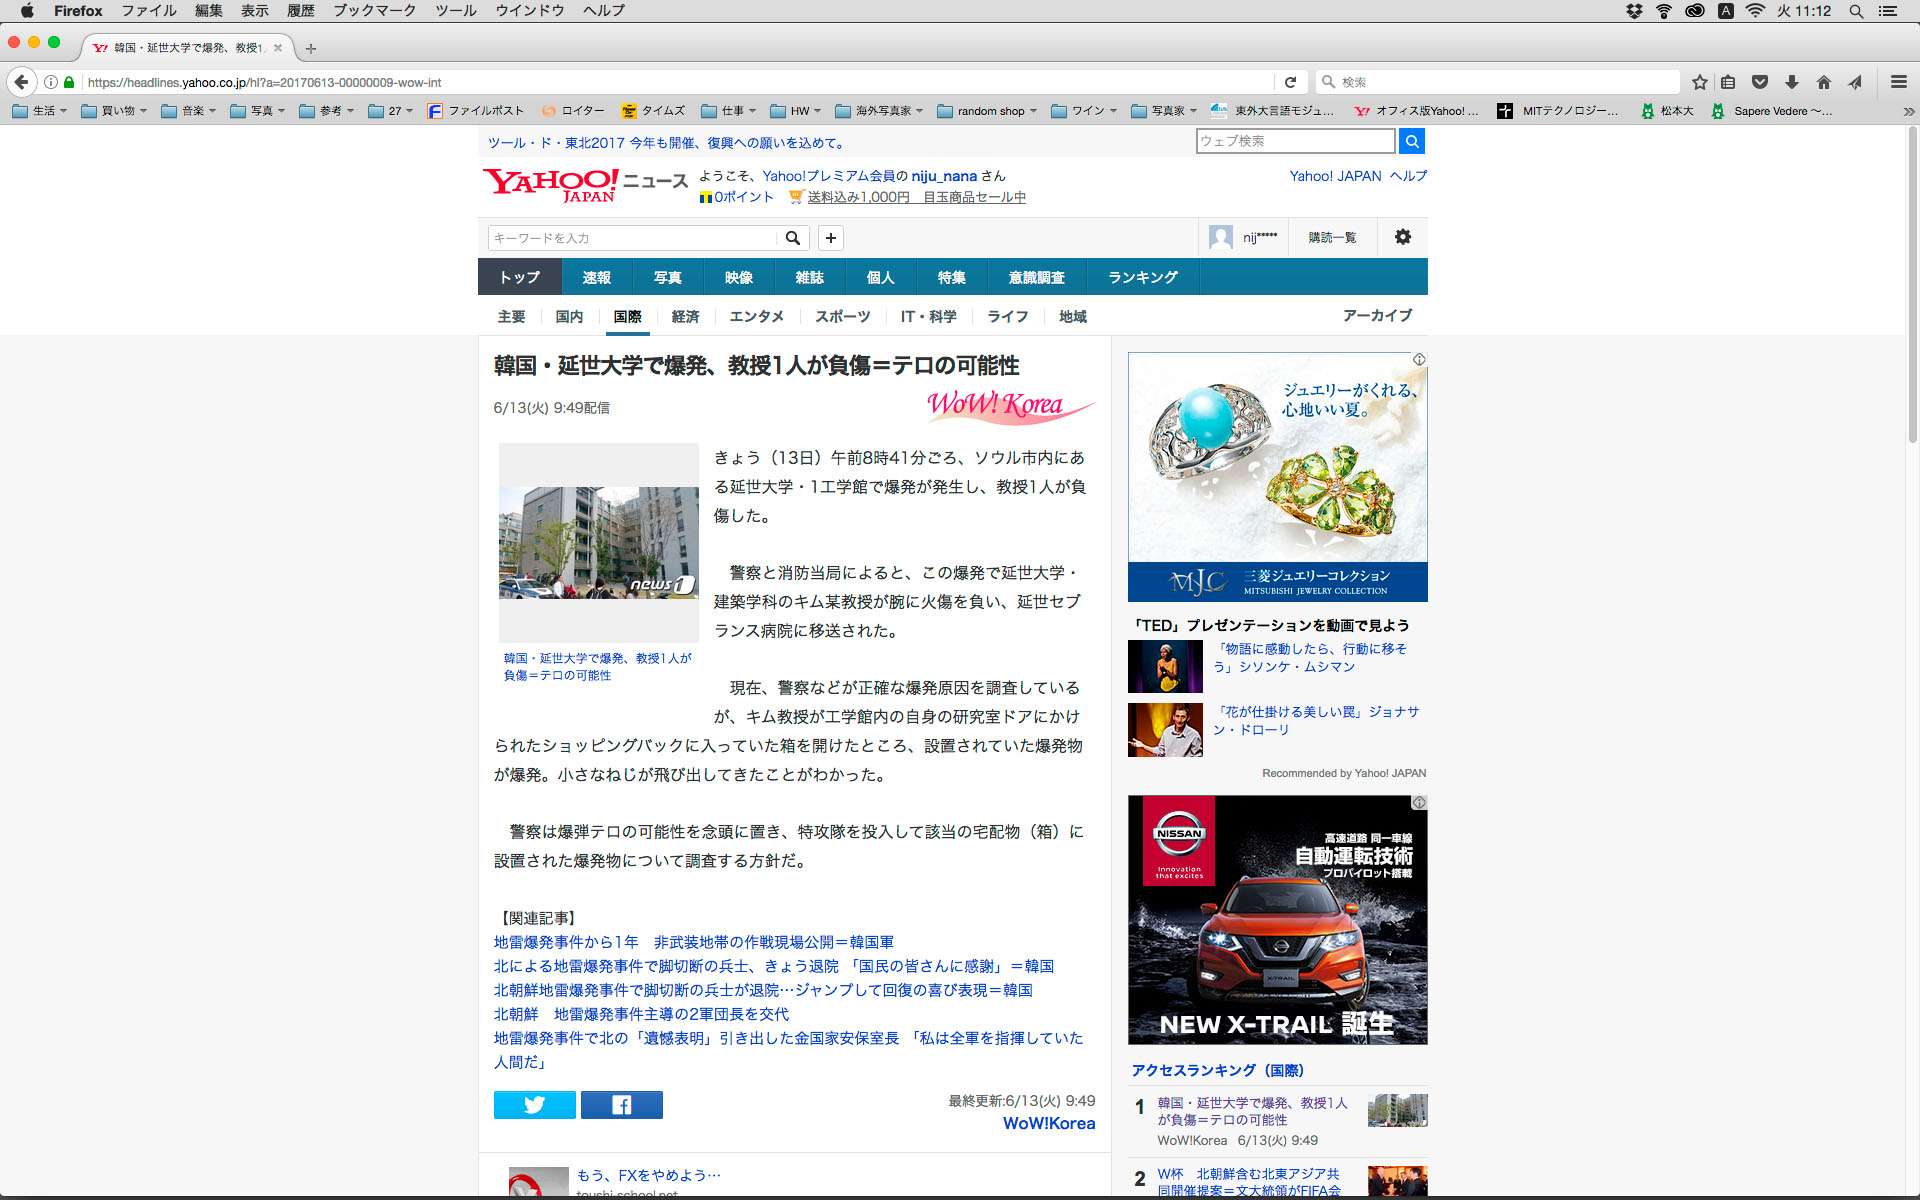Image resolution: width=1920 pixels, height=1200 pixels.
Task: Click plus button beside keyword search
Action: 830,238
